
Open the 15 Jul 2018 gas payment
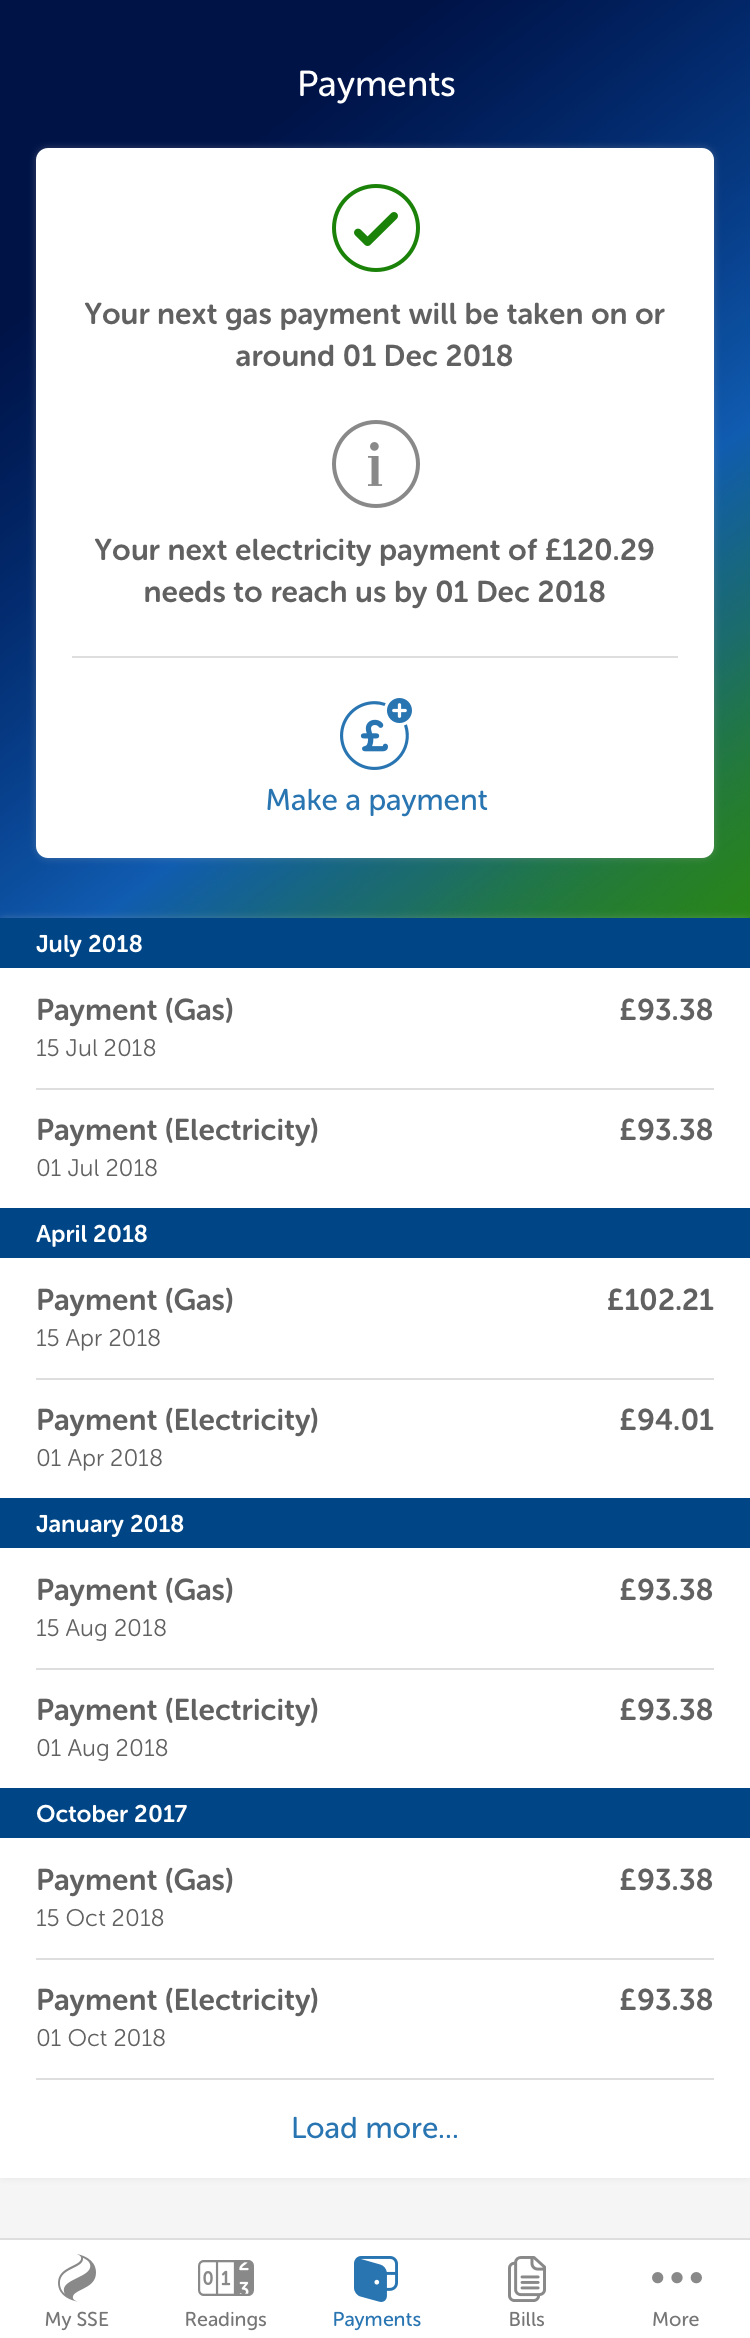pos(375,1028)
